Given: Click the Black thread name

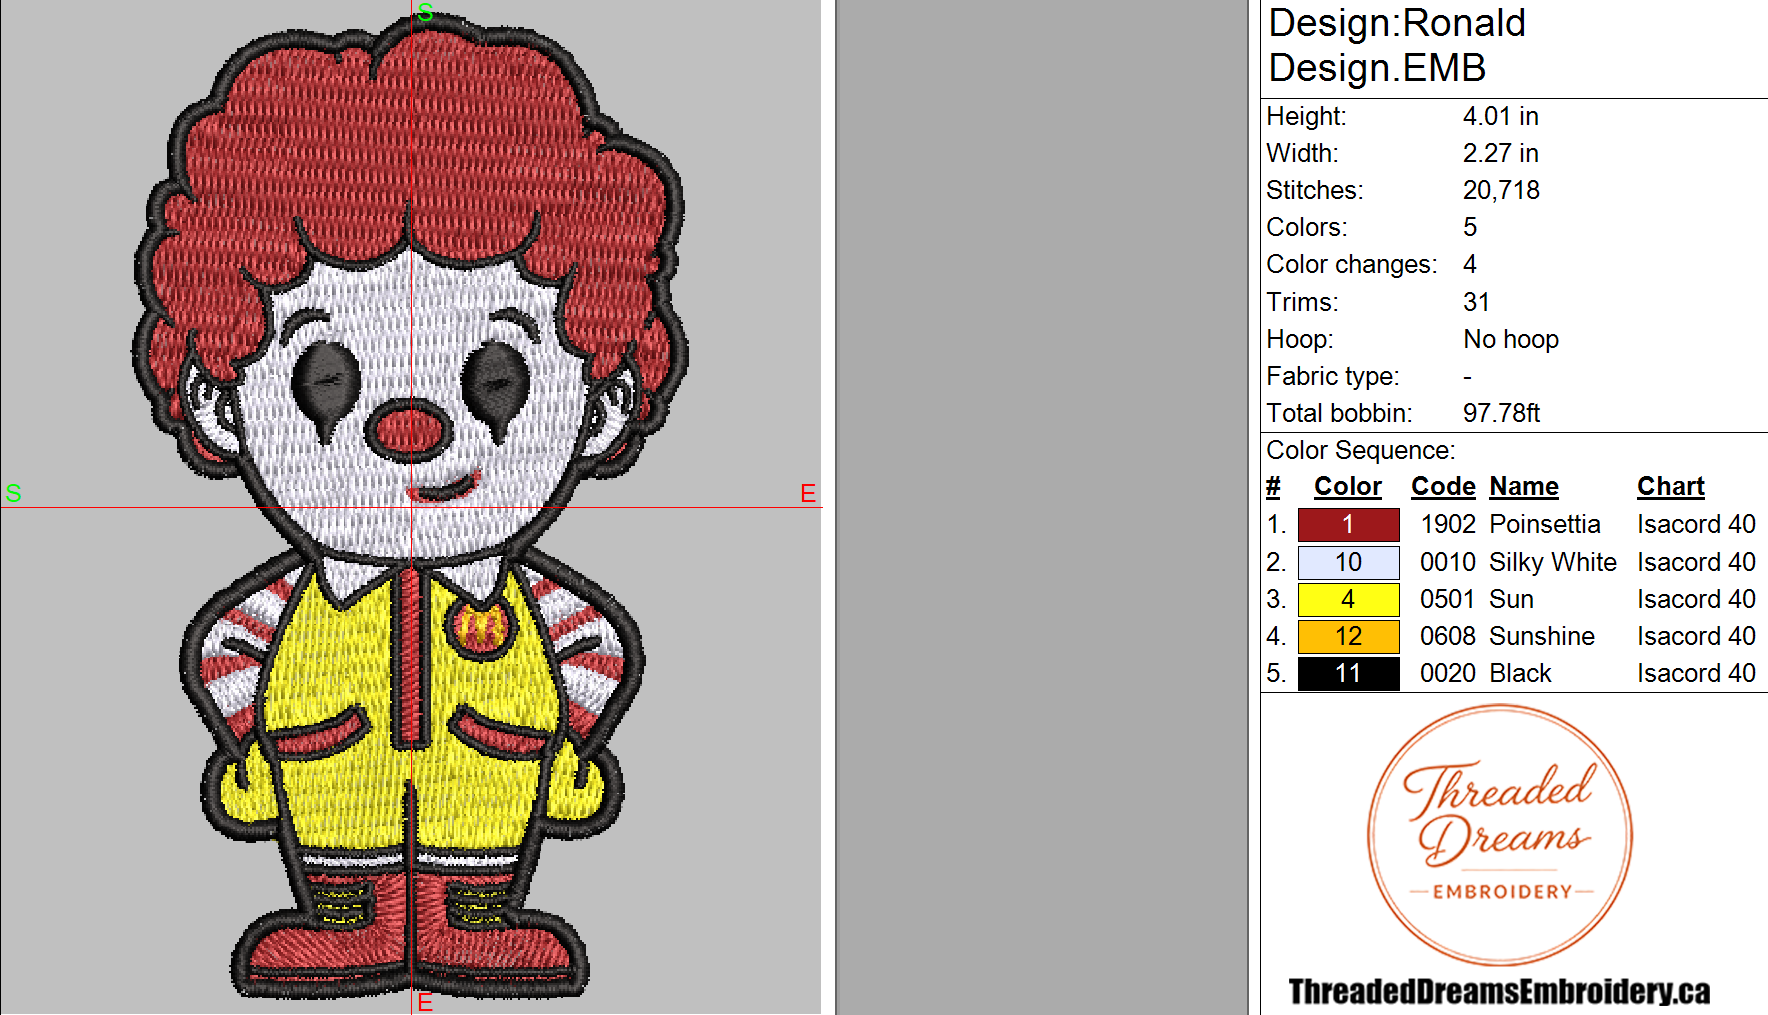Looking at the screenshot, I should pos(1520,673).
